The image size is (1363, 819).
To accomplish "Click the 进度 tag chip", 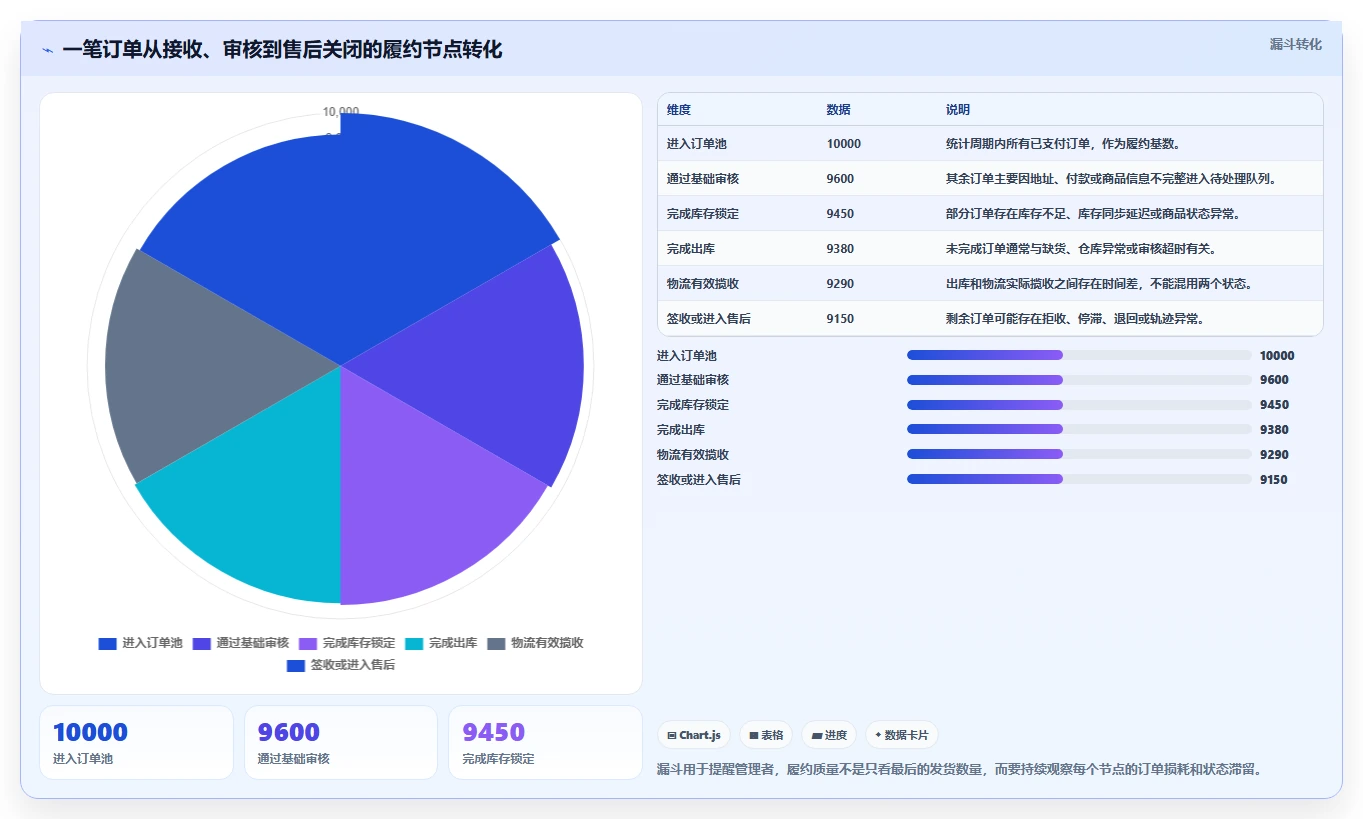I will click(x=829, y=735).
